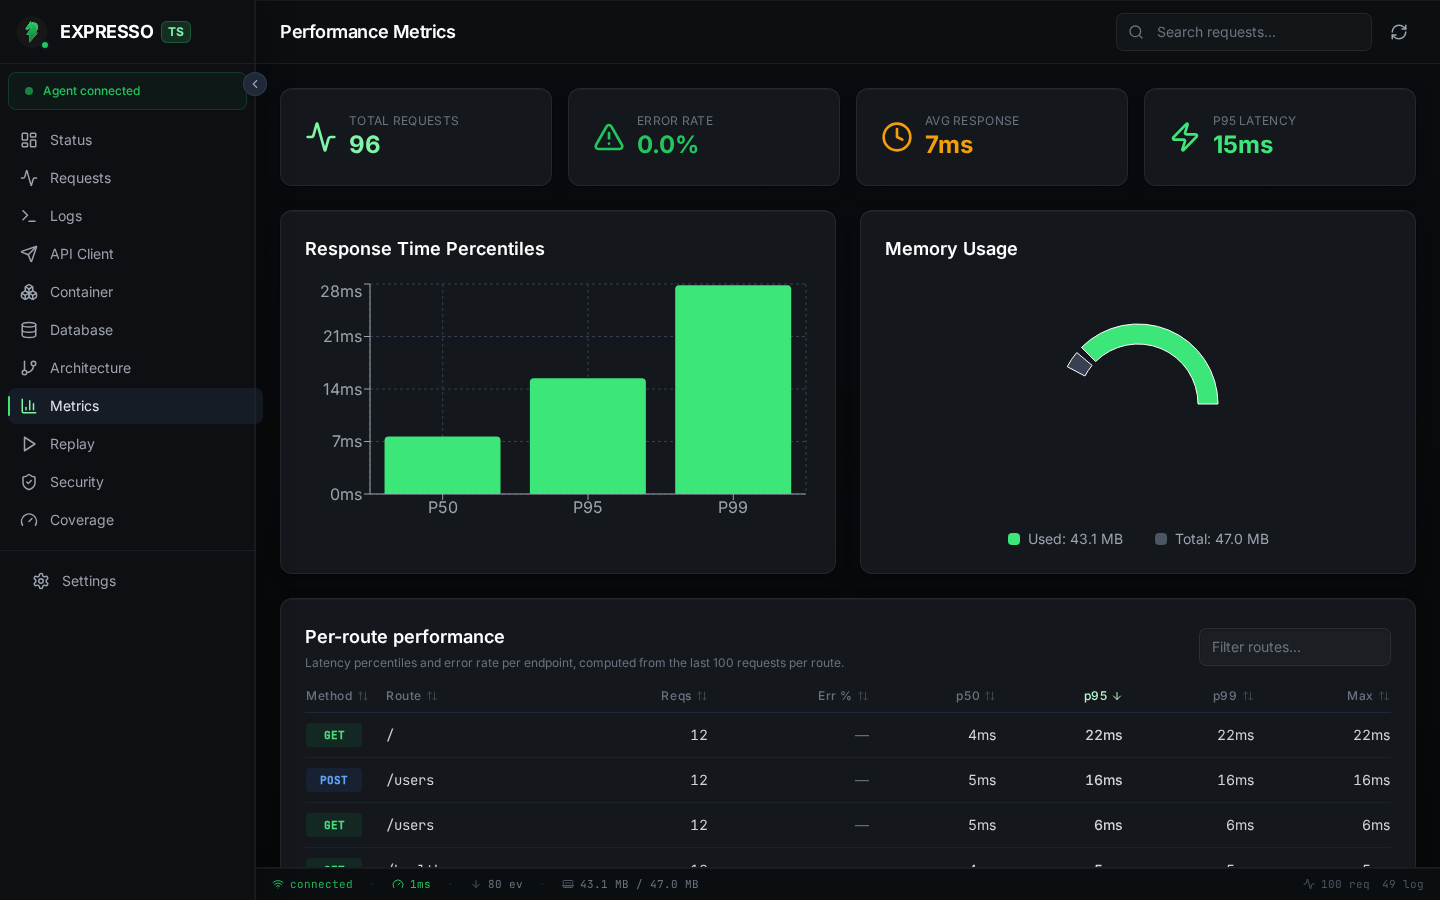Click the Coverage gauge icon

[29, 520]
